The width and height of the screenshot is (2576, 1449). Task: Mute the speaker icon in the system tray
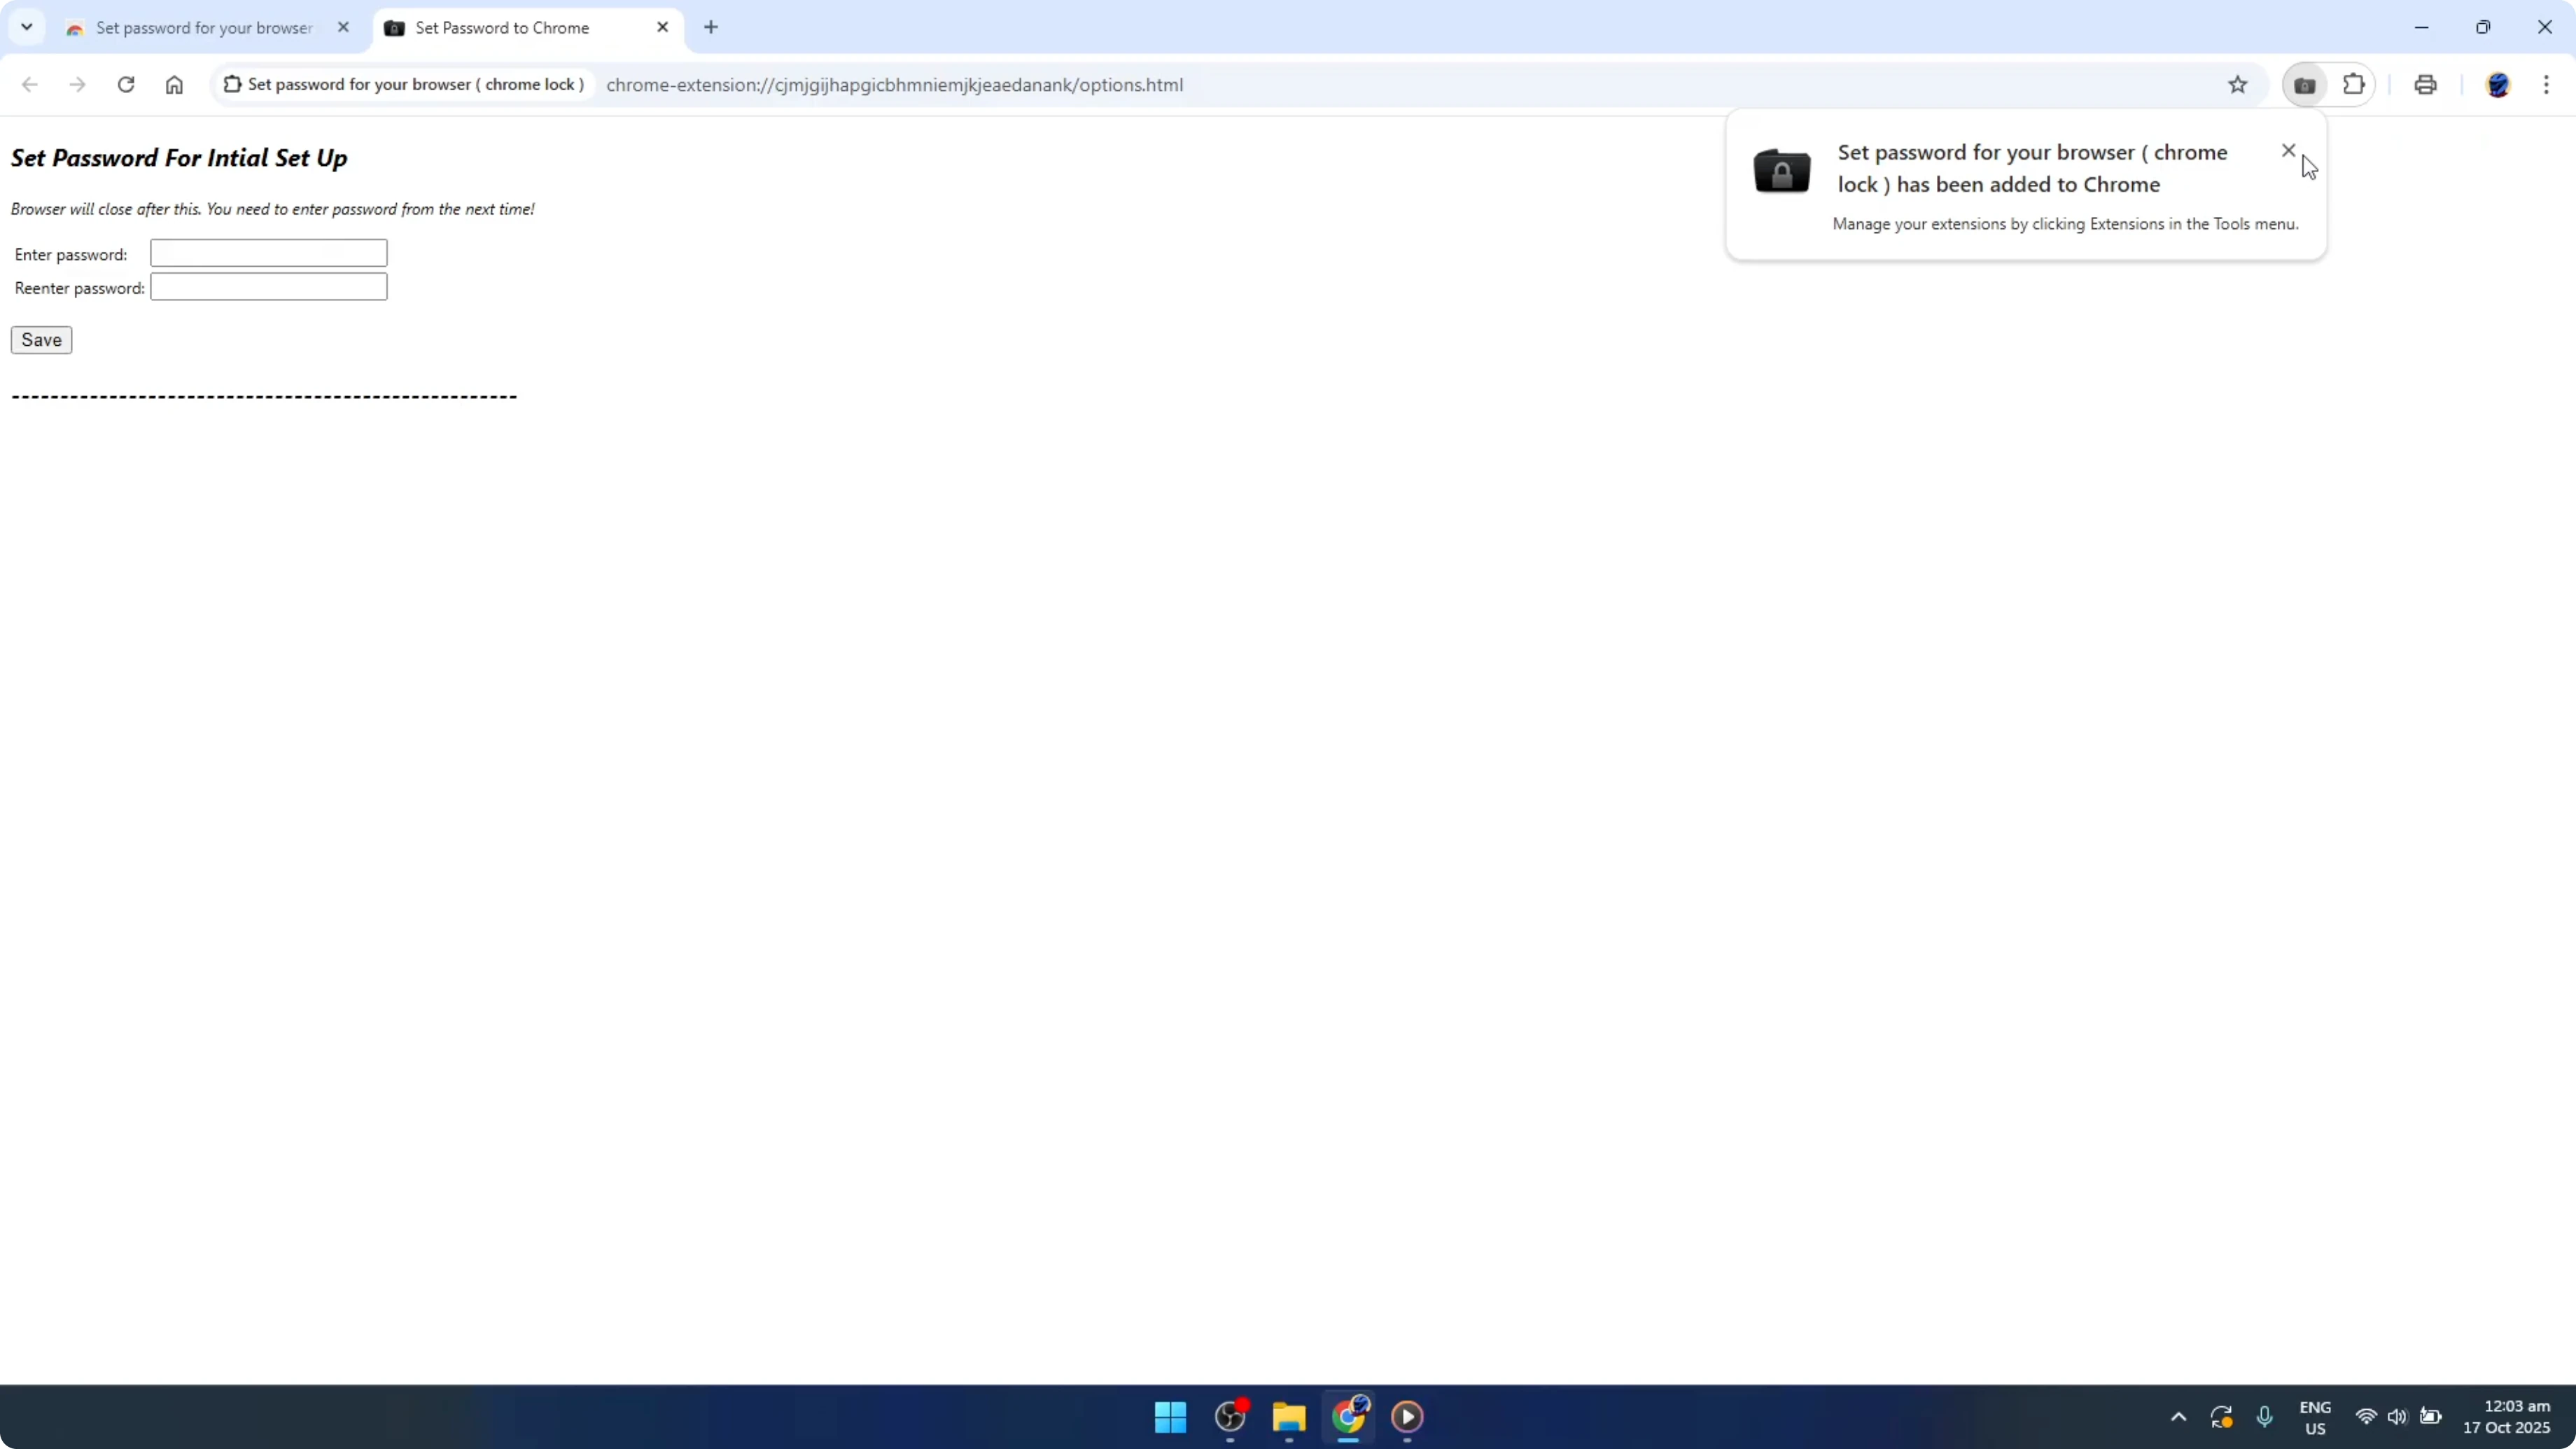(x=2399, y=1417)
